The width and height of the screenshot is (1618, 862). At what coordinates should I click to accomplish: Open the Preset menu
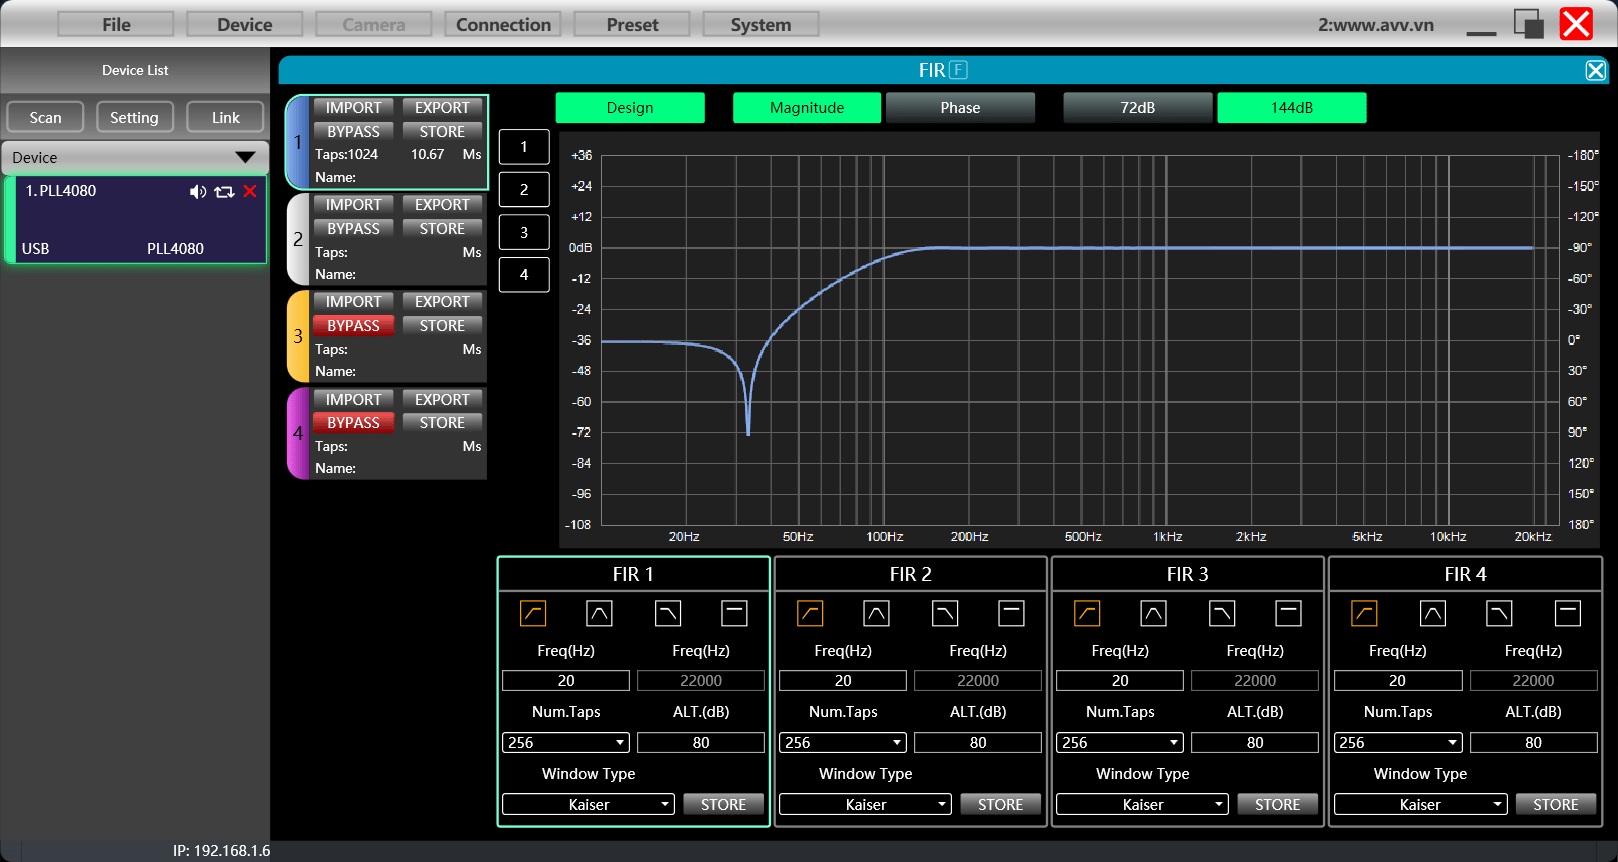[632, 25]
